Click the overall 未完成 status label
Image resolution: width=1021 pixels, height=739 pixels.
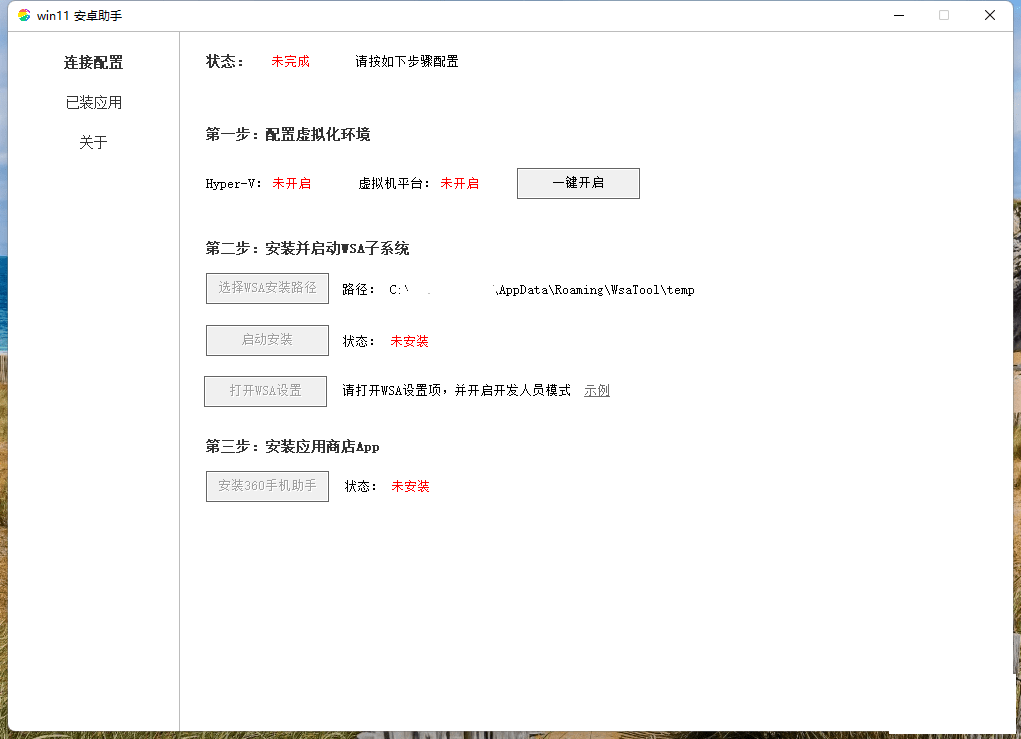[x=290, y=62]
